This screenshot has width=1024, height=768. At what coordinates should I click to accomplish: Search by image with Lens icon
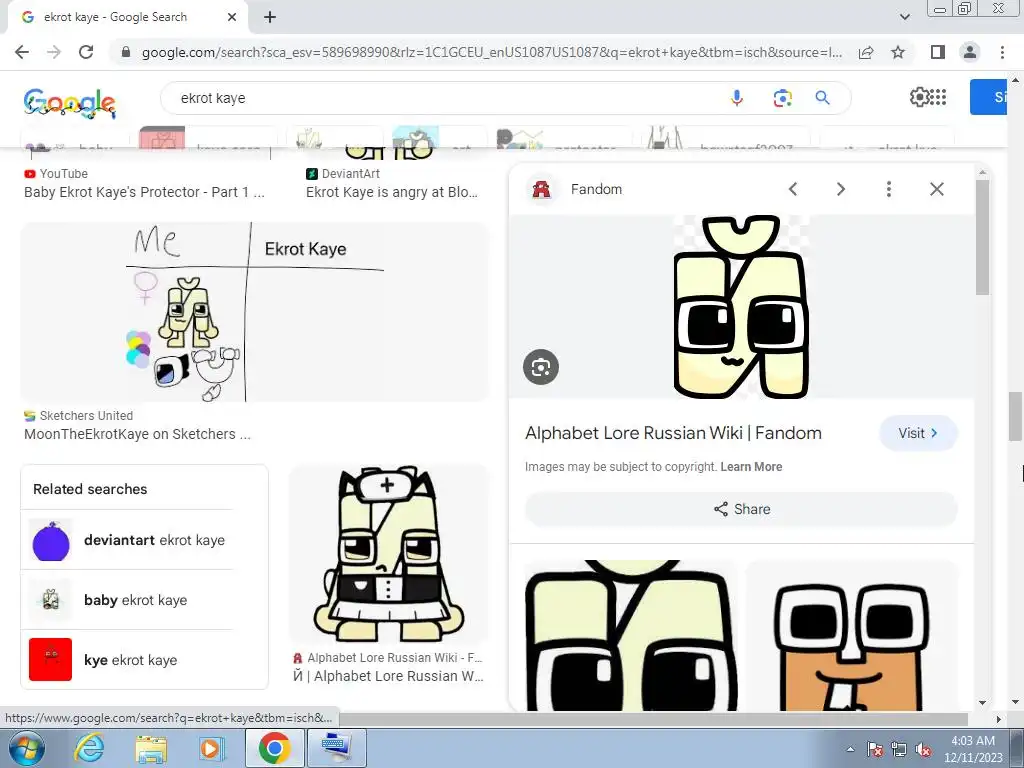pyautogui.click(x=782, y=98)
